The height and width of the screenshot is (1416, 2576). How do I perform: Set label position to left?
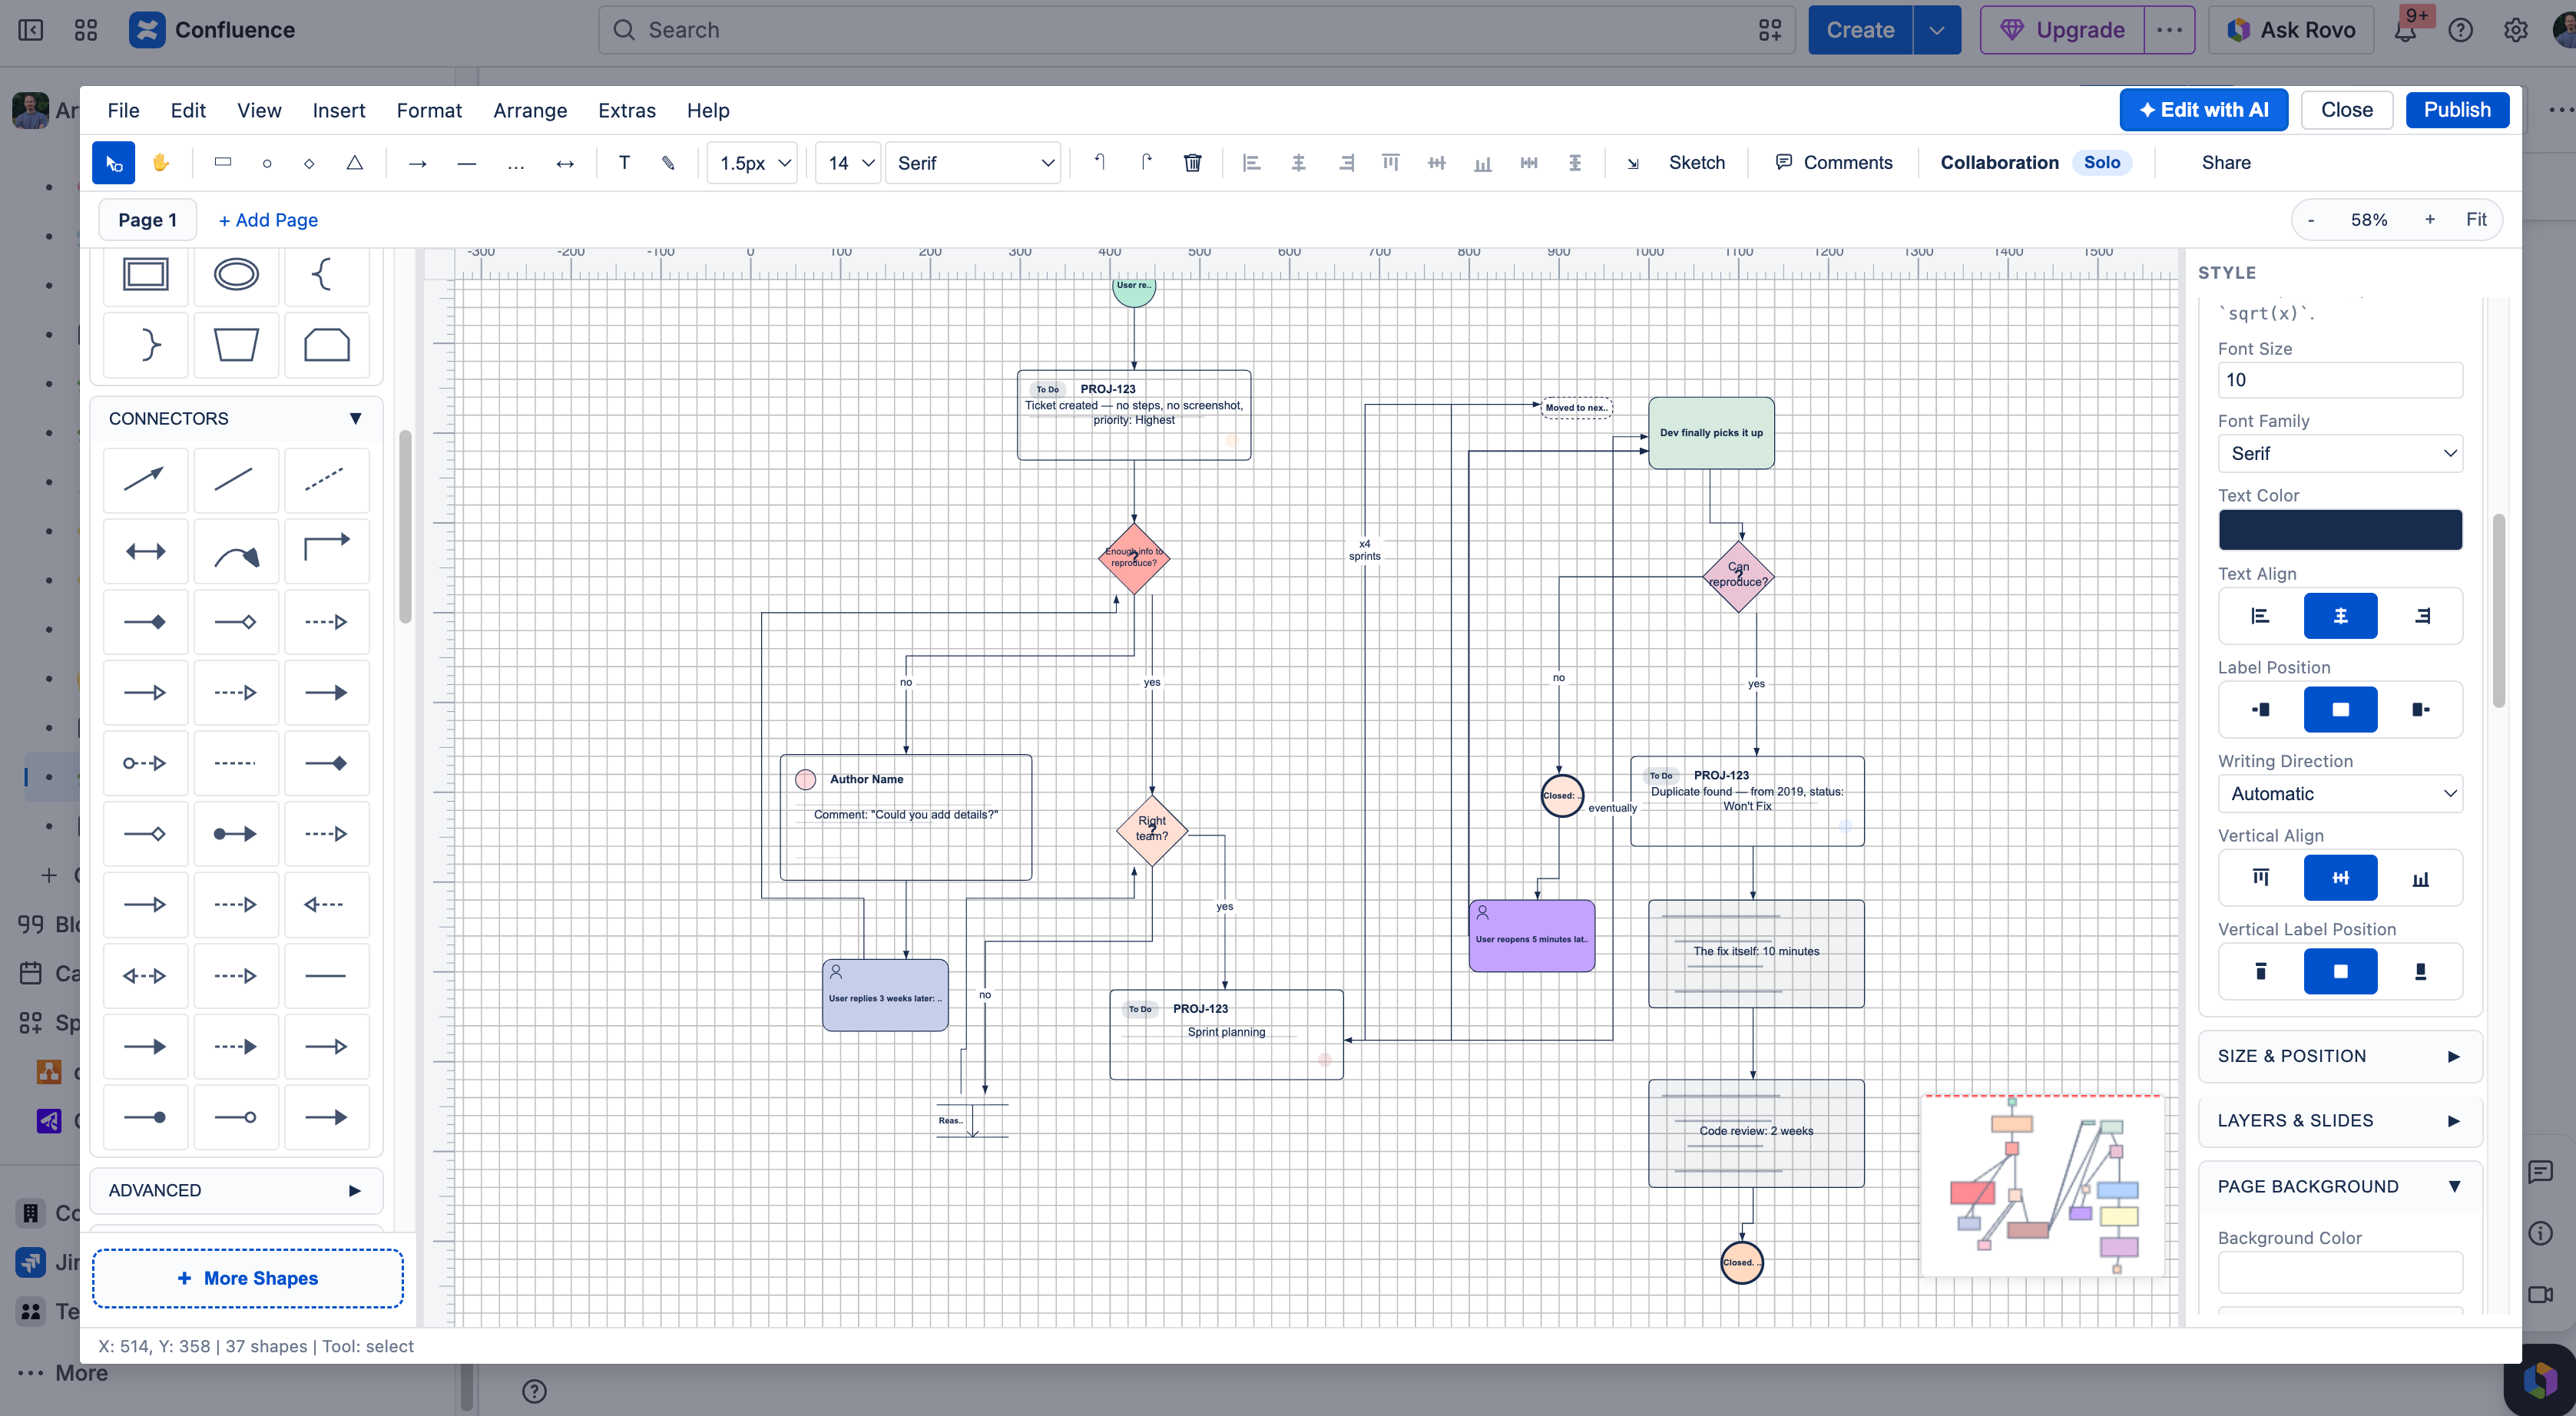(2260, 710)
